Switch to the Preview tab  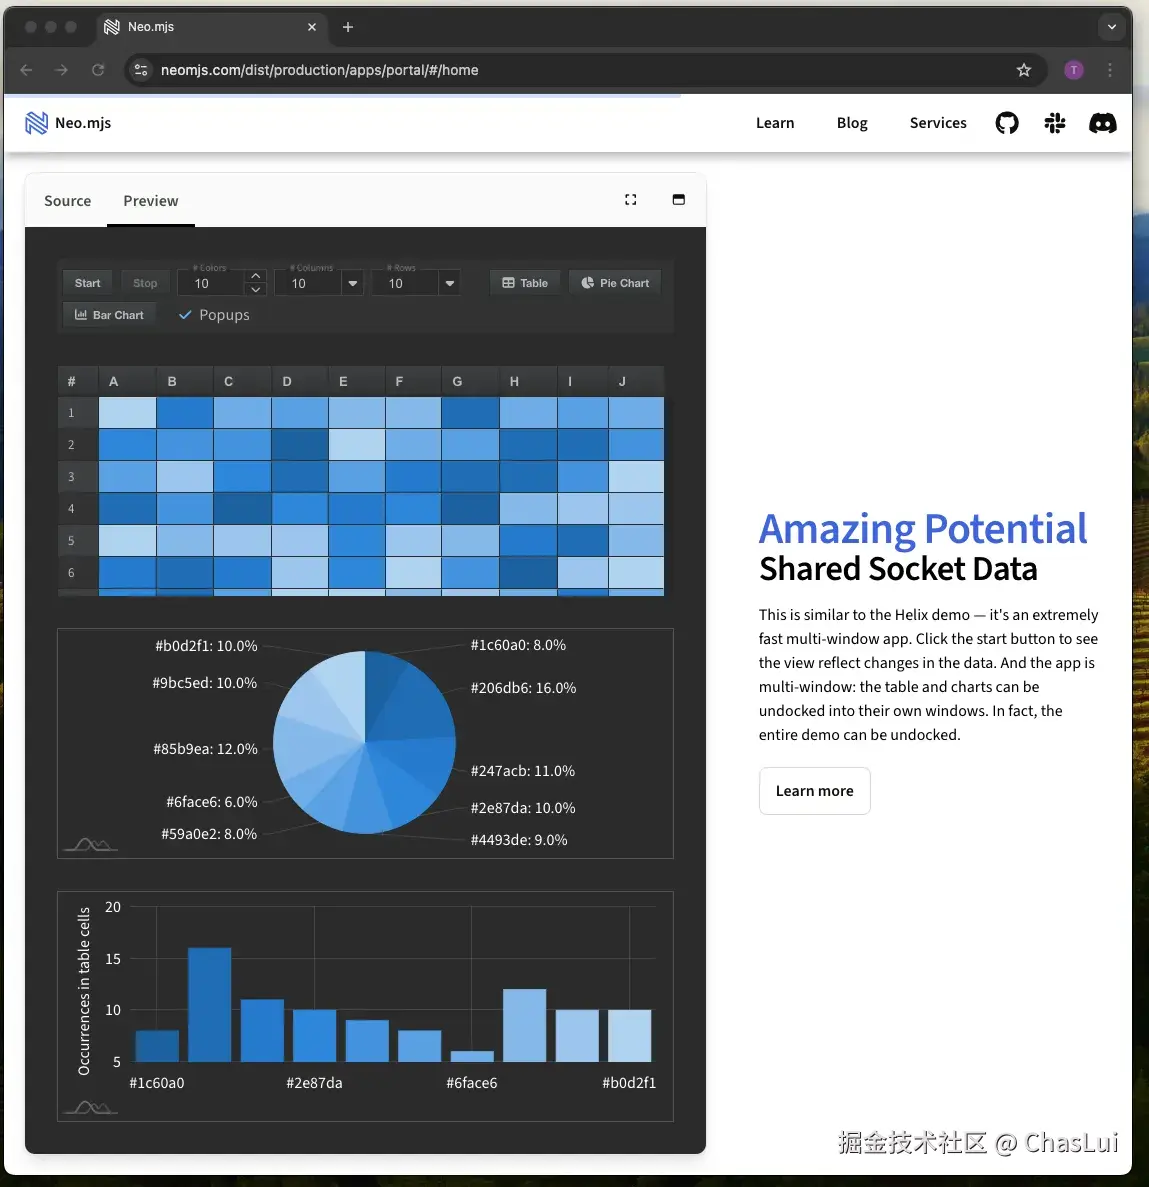151,201
